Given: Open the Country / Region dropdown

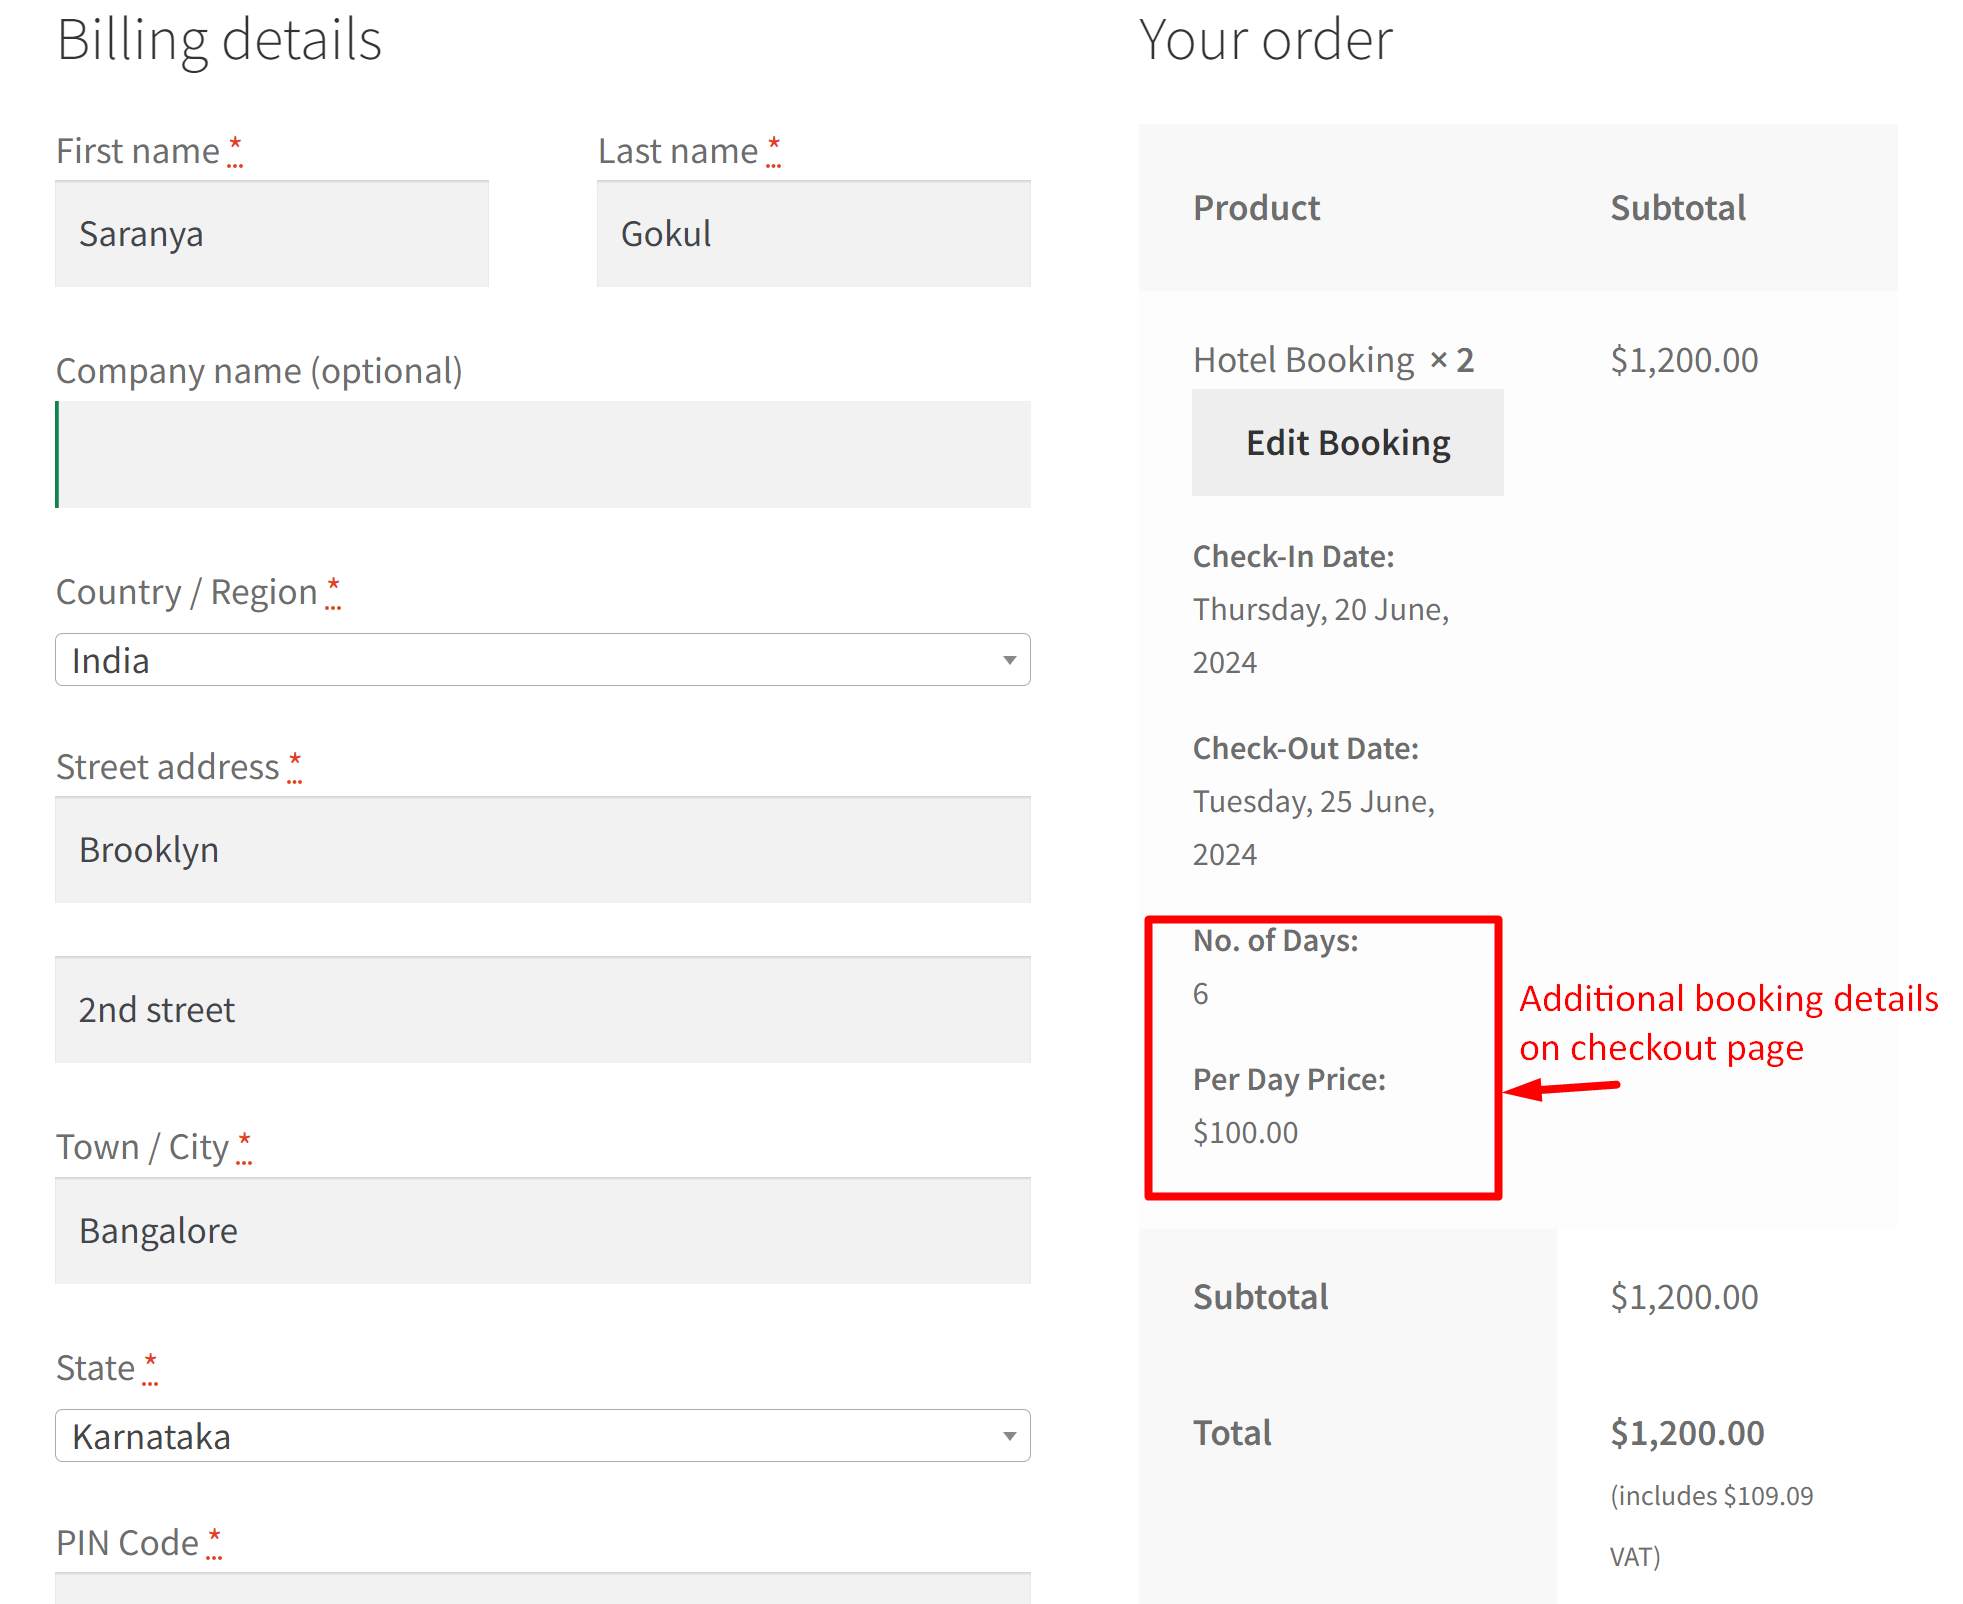Looking at the screenshot, I should (x=543, y=660).
